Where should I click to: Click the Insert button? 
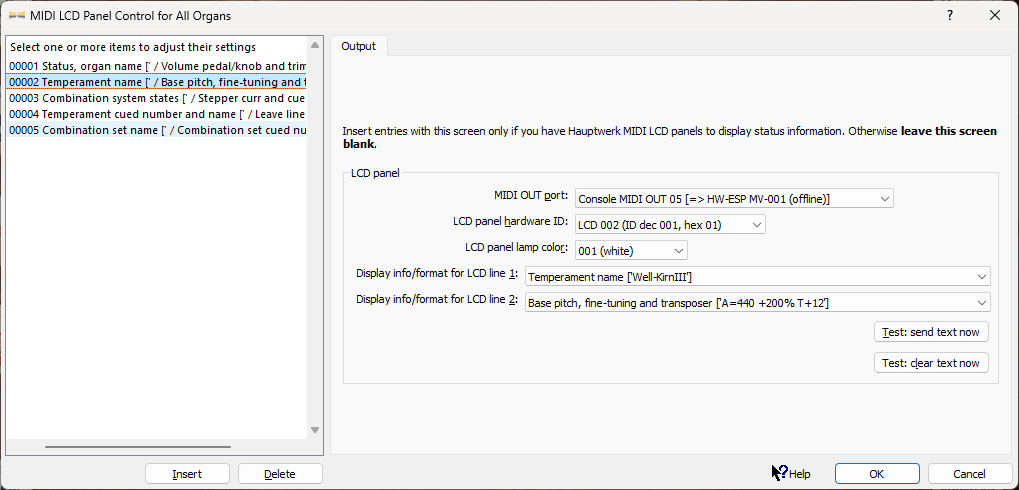point(187,474)
